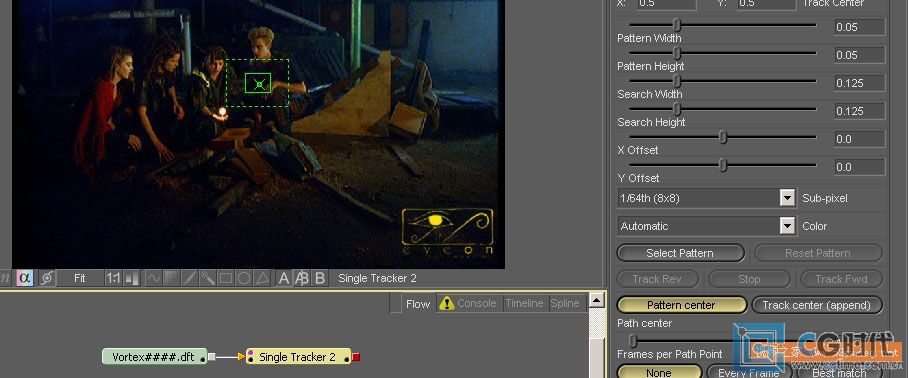Set viewer zoom to Fit
Screen dimensions: 908x378
tap(80, 278)
